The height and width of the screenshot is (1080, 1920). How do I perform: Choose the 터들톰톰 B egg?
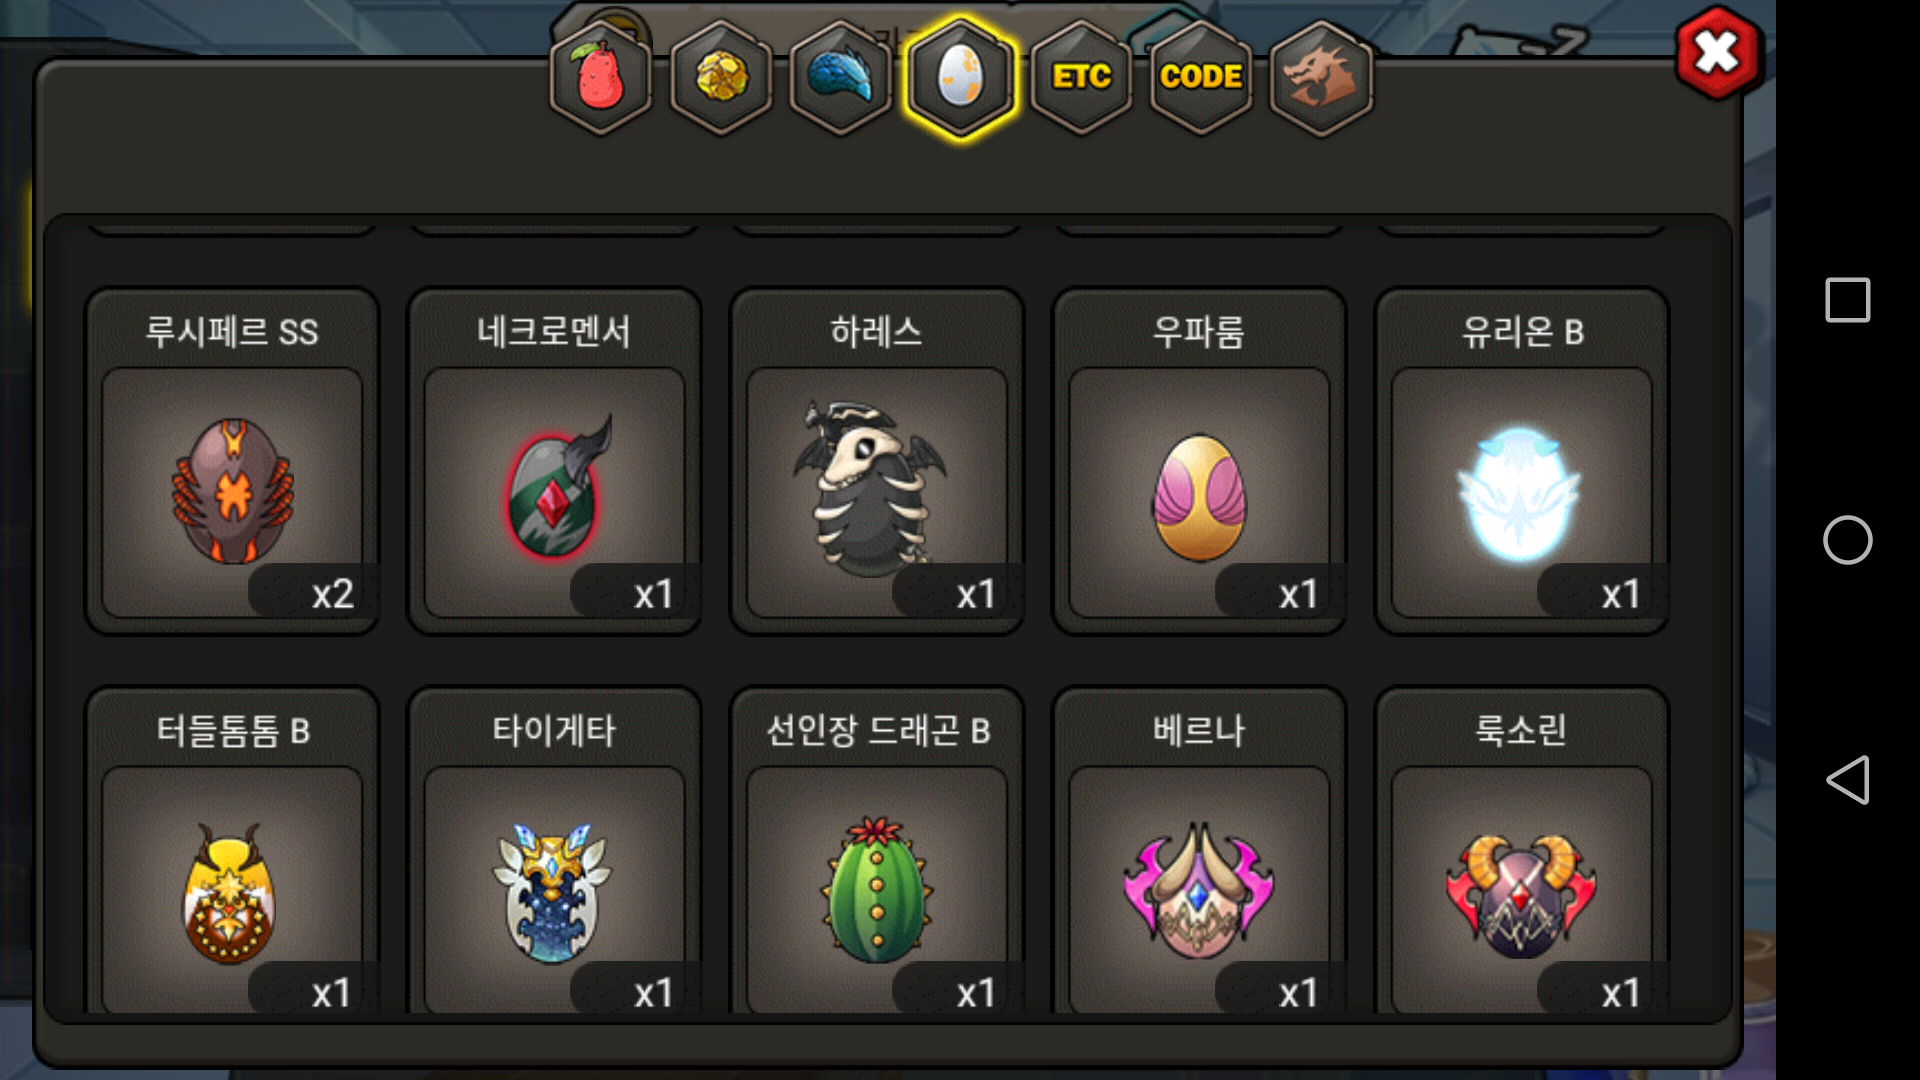coord(232,850)
